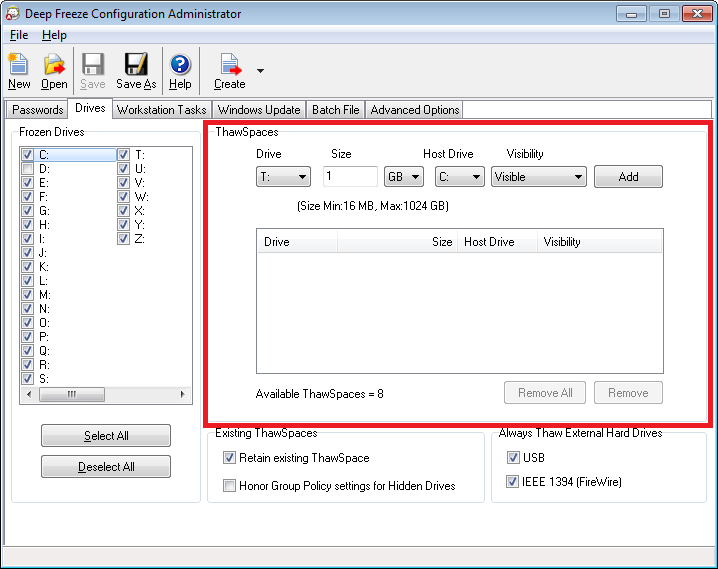Click the Create installer icon
Screen dimensions: 718x569
tap(230, 66)
